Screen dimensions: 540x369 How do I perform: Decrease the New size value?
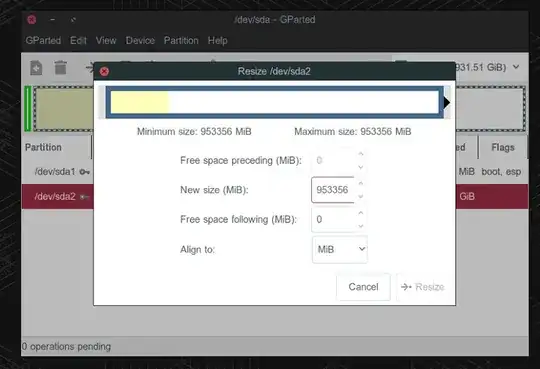pyautogui.click(x=361, y=196)
